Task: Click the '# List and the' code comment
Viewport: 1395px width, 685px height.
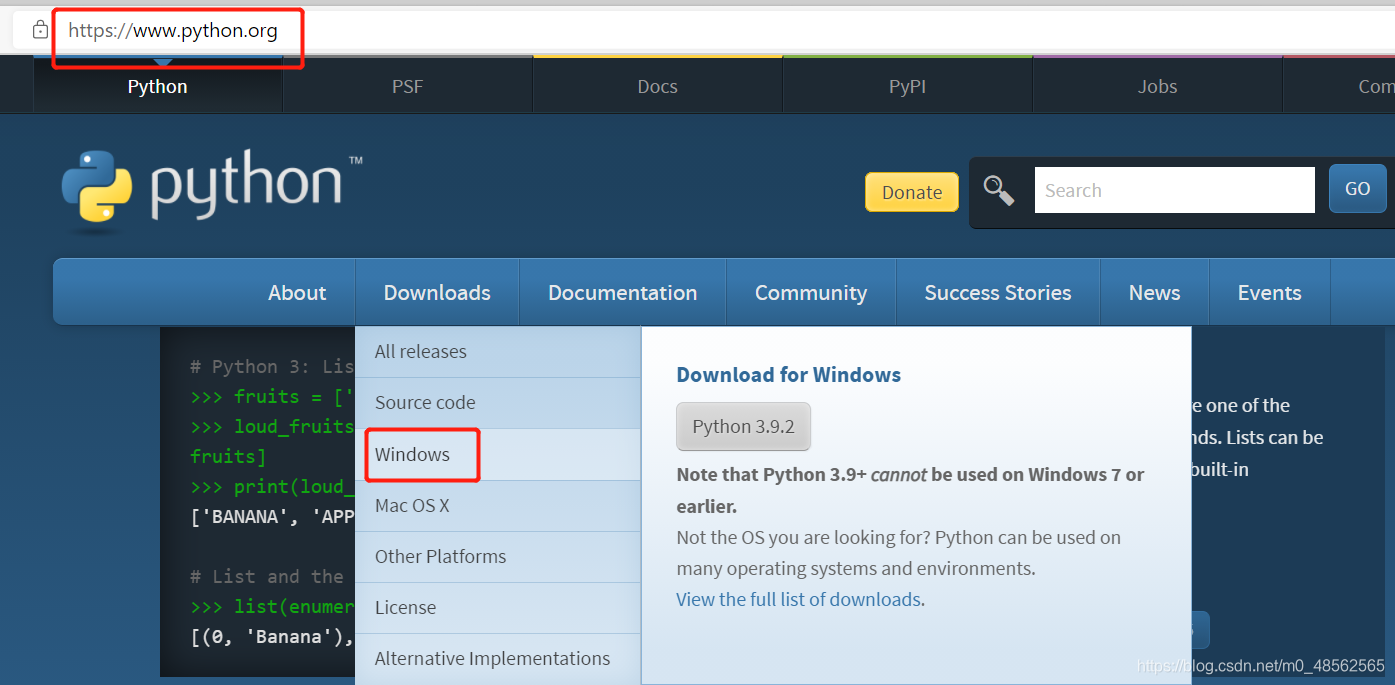Action: (268, 577)
